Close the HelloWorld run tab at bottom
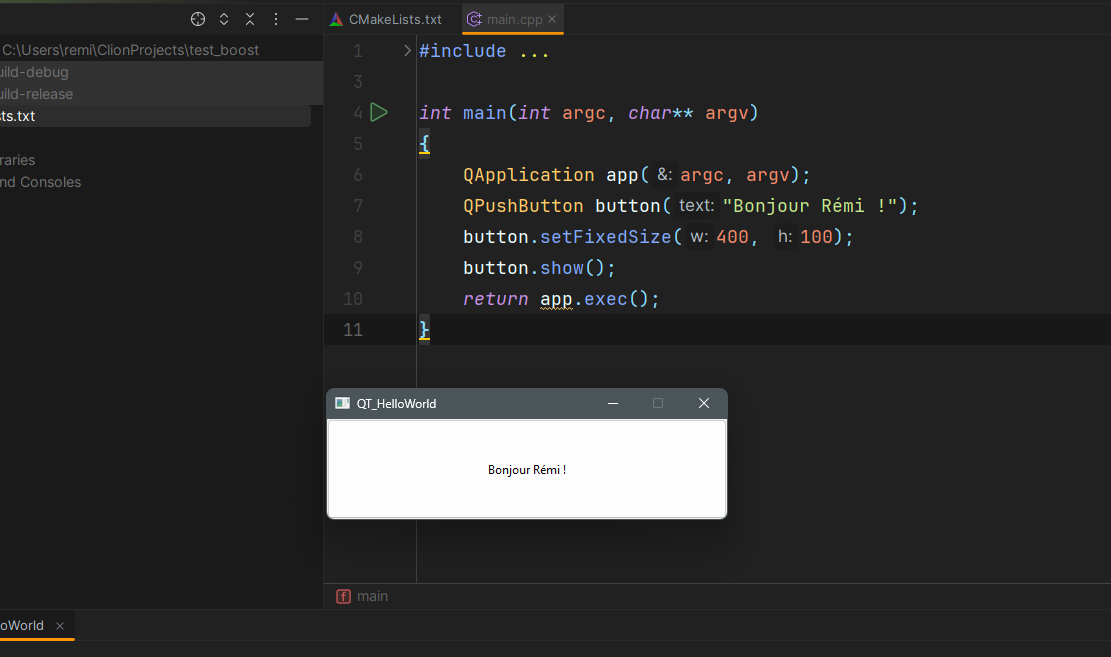Screen dimensions: 1111x657 point(60,626)
